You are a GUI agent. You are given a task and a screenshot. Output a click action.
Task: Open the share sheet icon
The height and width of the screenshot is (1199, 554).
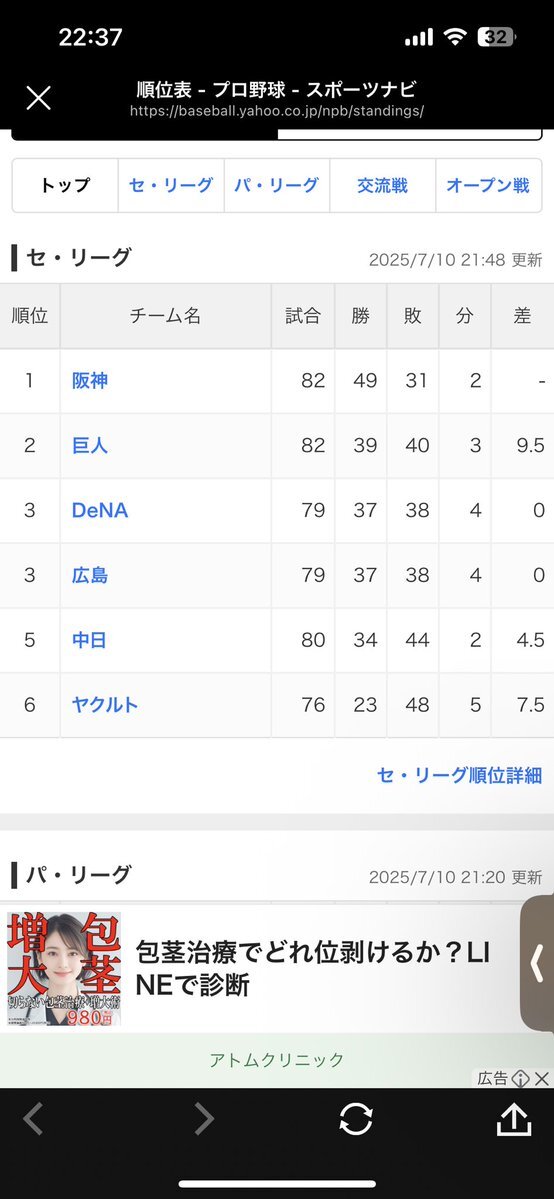(514, 1119)
